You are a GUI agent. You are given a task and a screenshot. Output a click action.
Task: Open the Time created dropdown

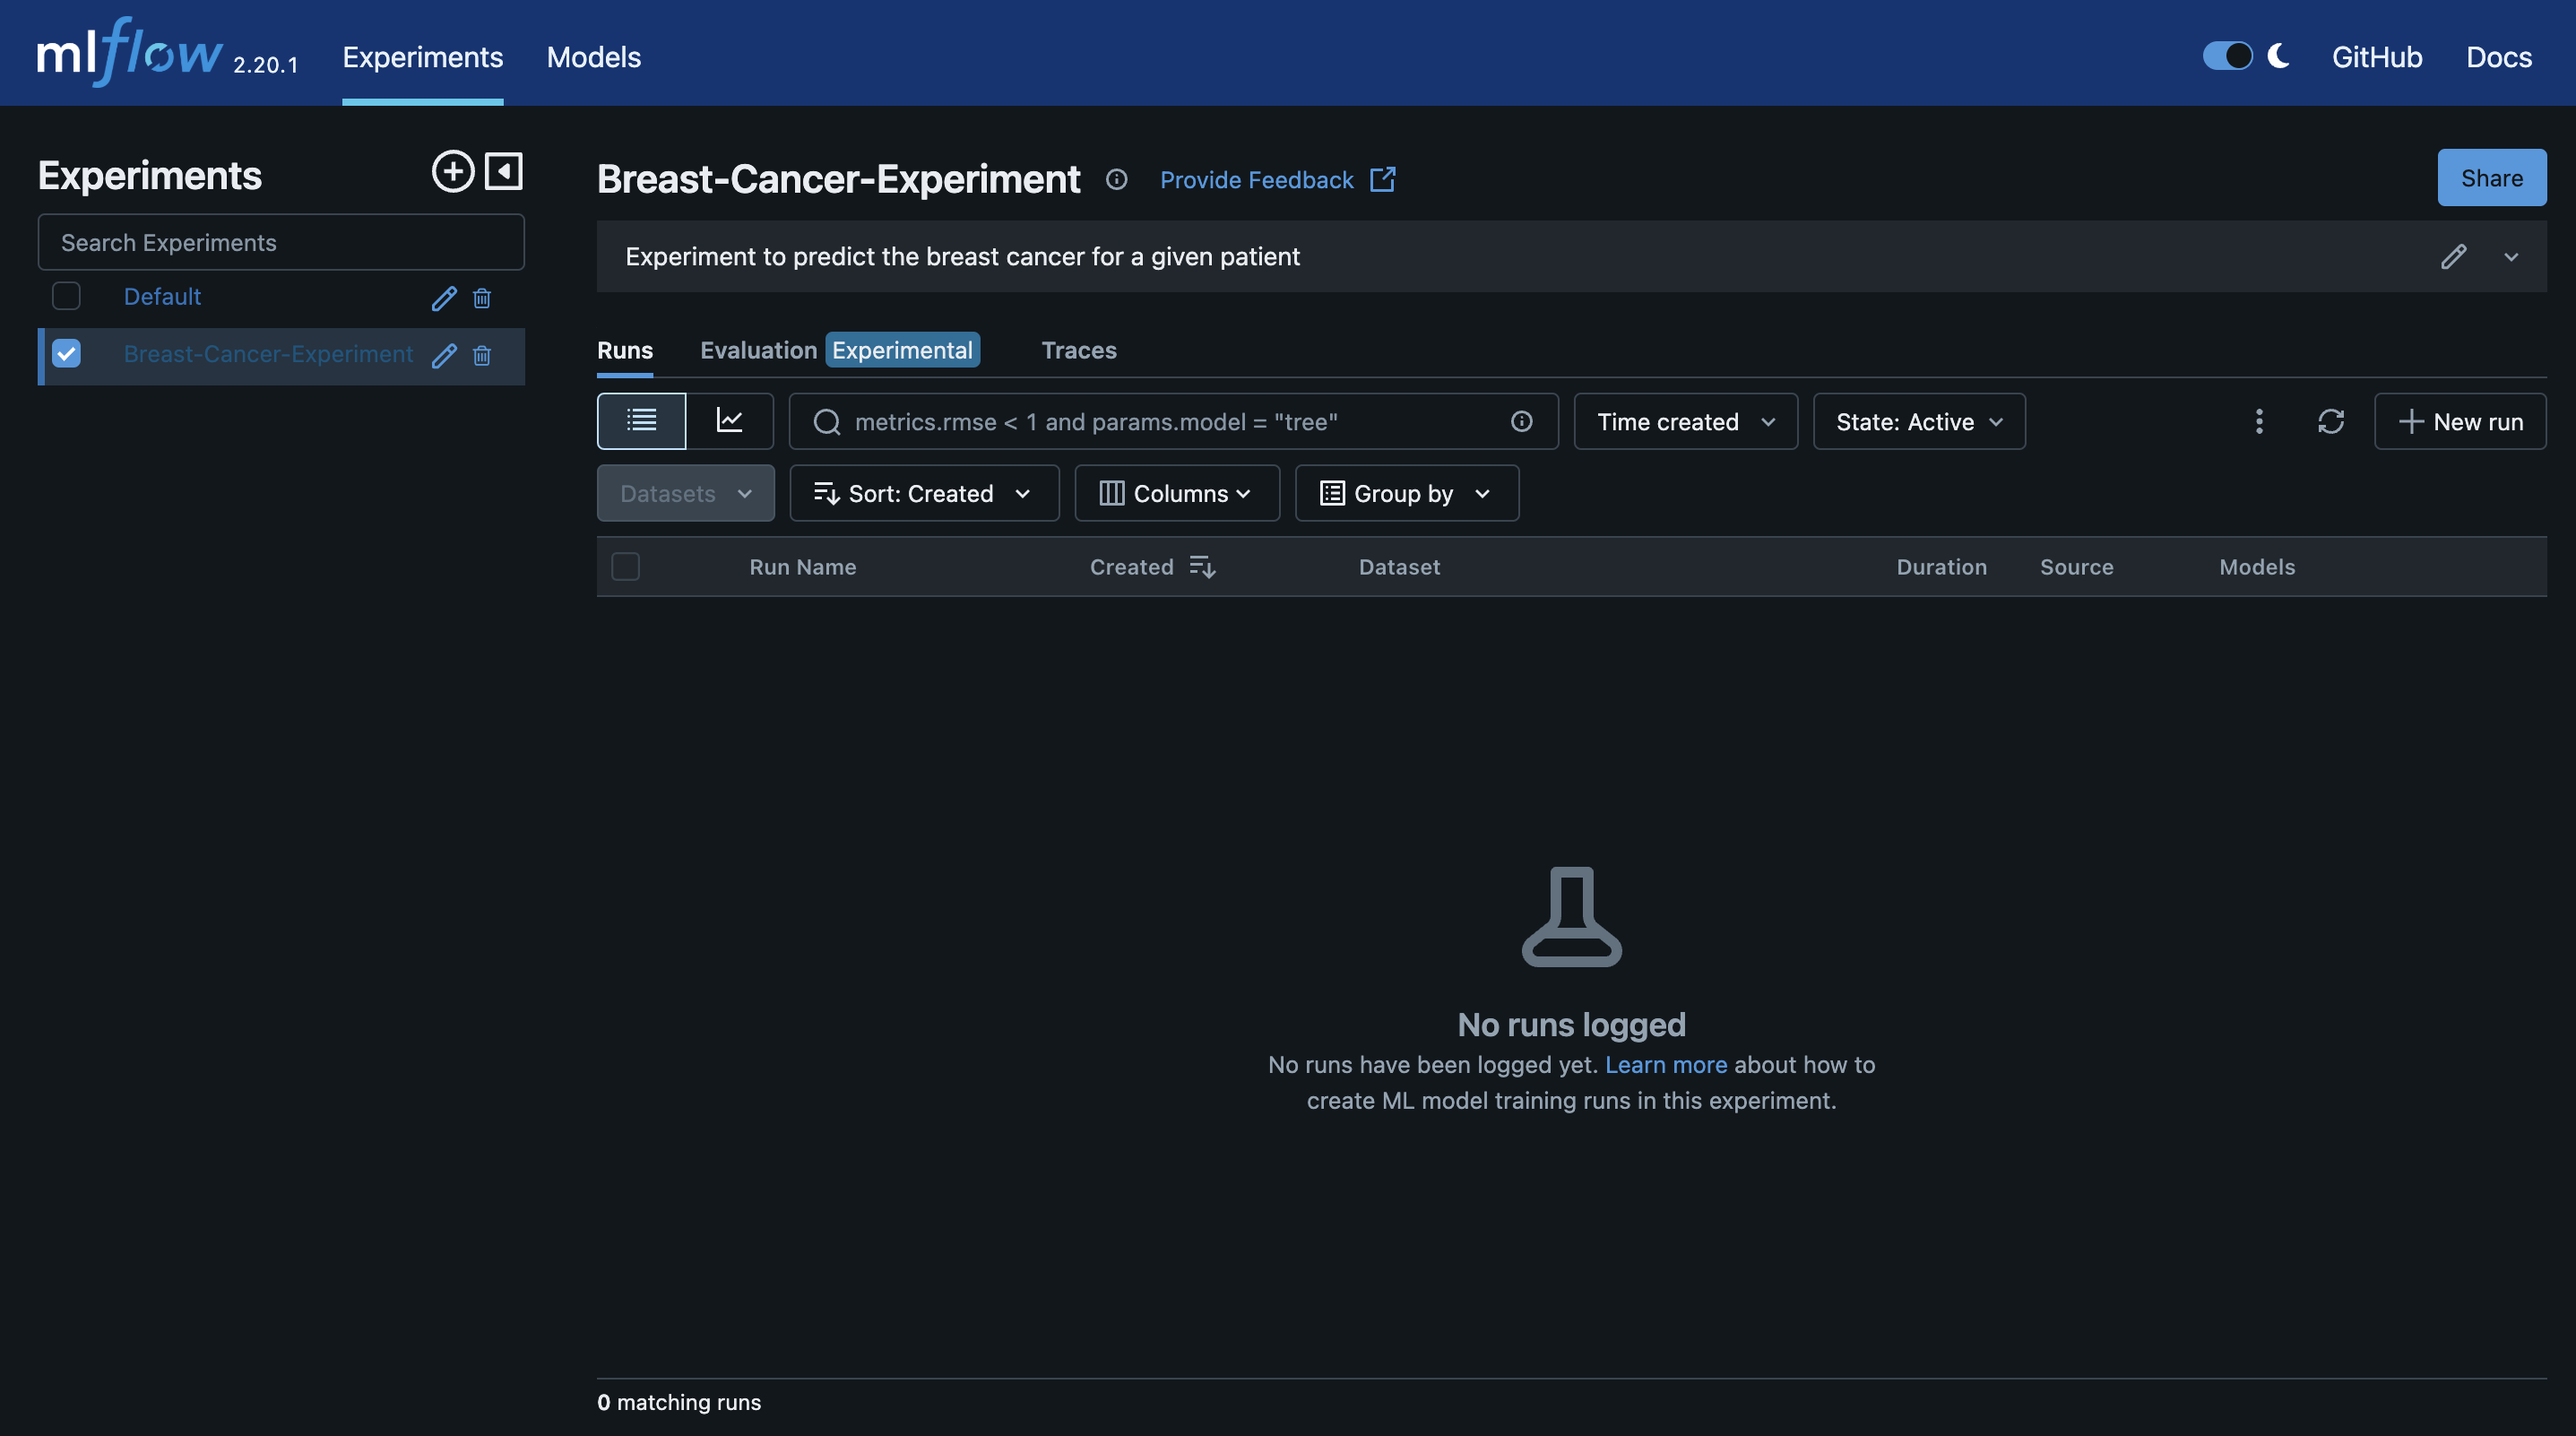tap(1685, 421)
